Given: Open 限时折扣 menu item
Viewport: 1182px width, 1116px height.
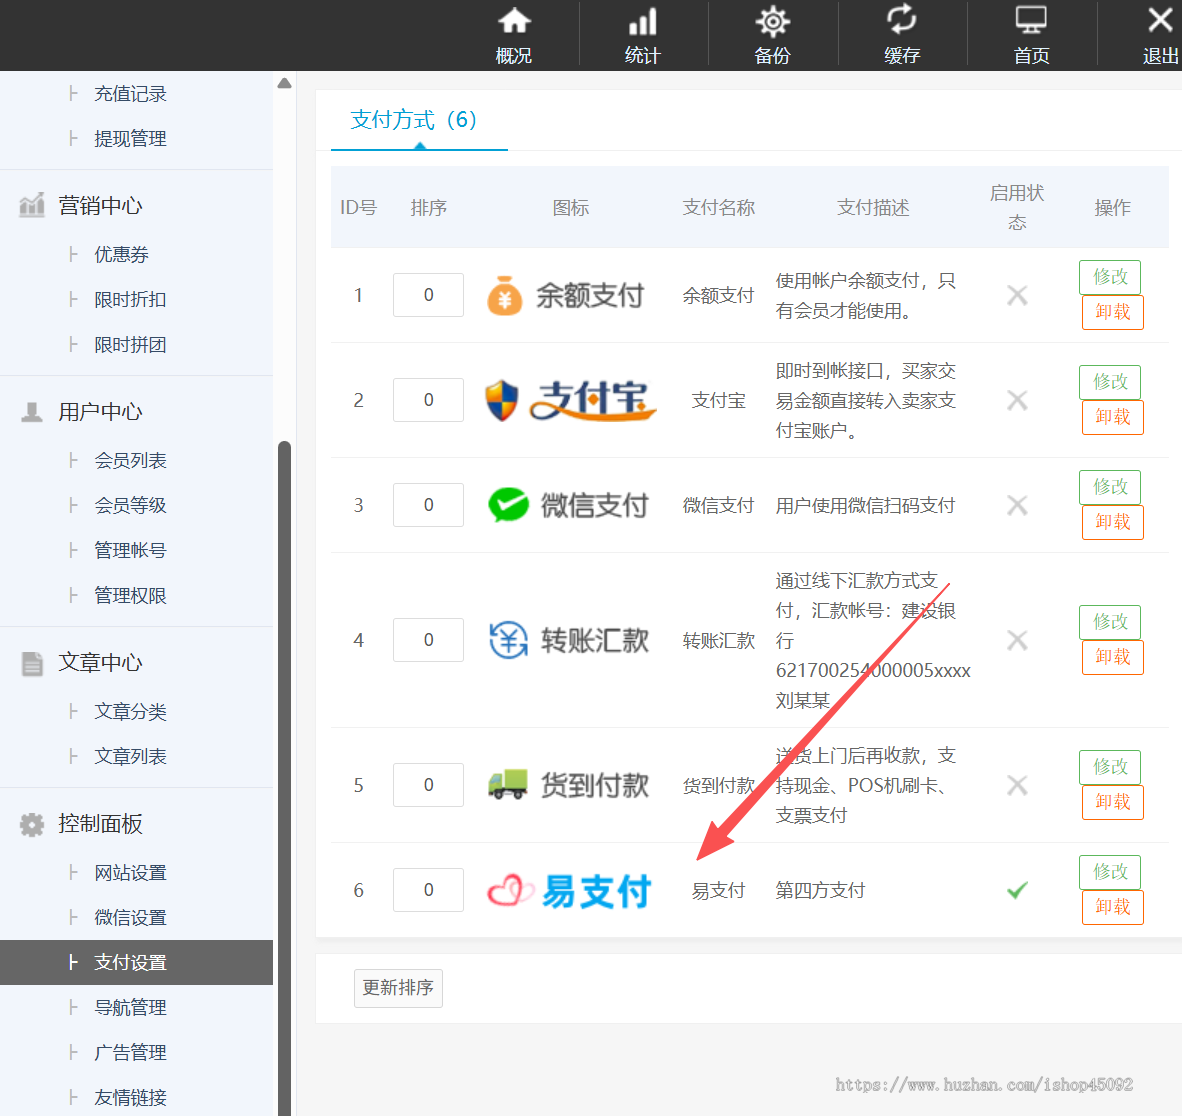Looking at the screenshot, I should coord(130,299).
